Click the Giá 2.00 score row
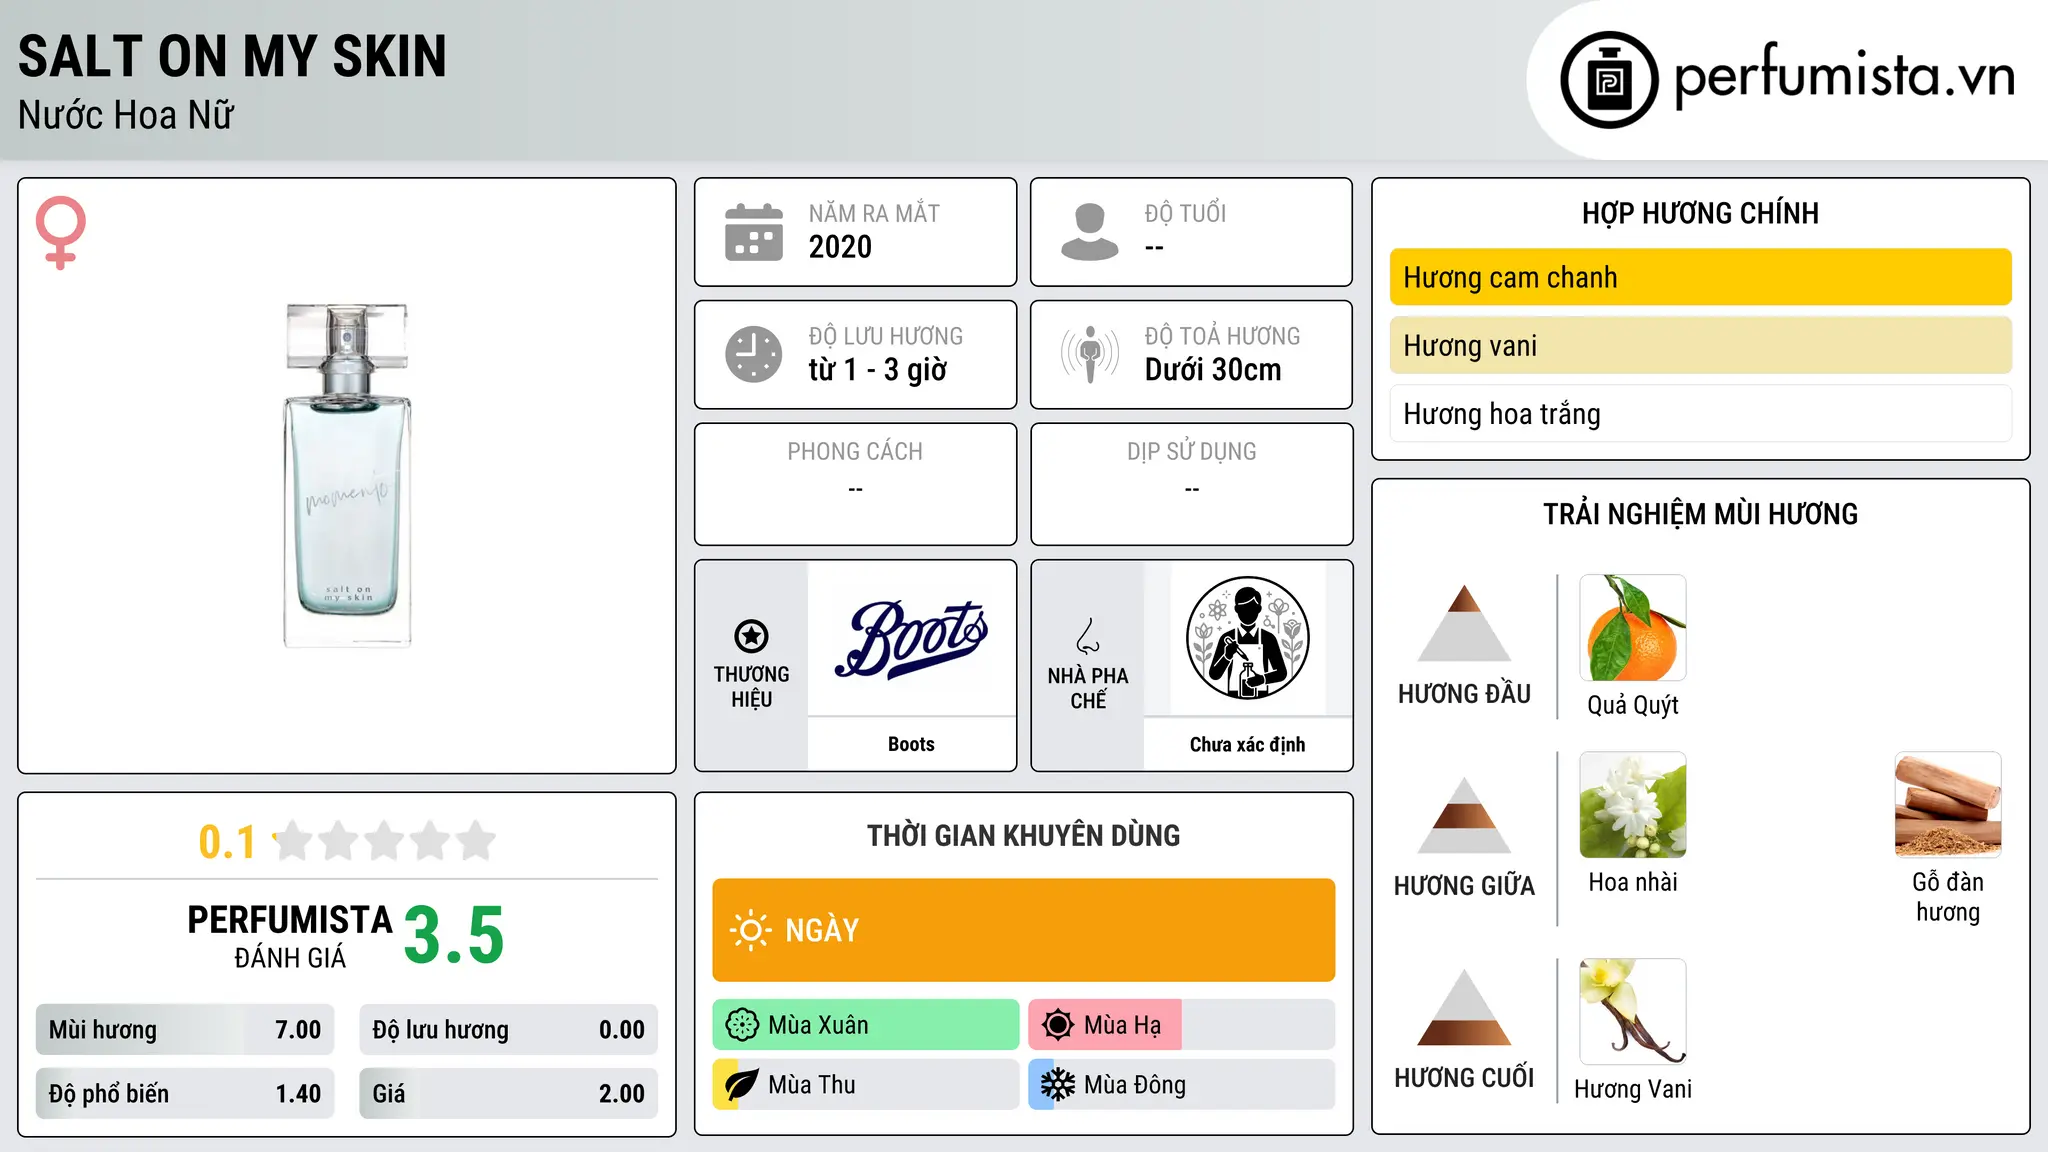Screen dimensions: 2048x1152 coord(509,1093)
